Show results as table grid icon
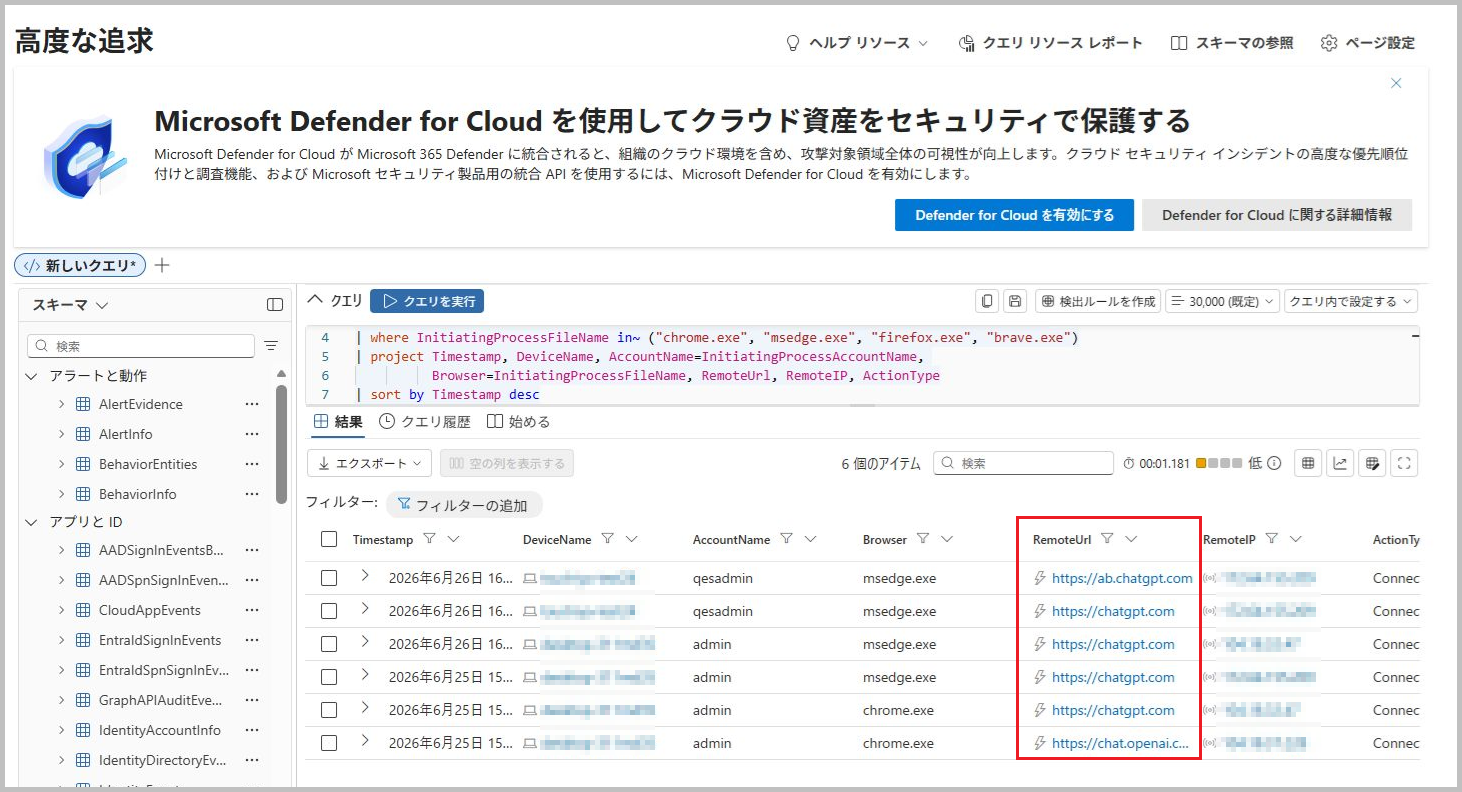1462x792 pixels. click(x=1308, y=463)
